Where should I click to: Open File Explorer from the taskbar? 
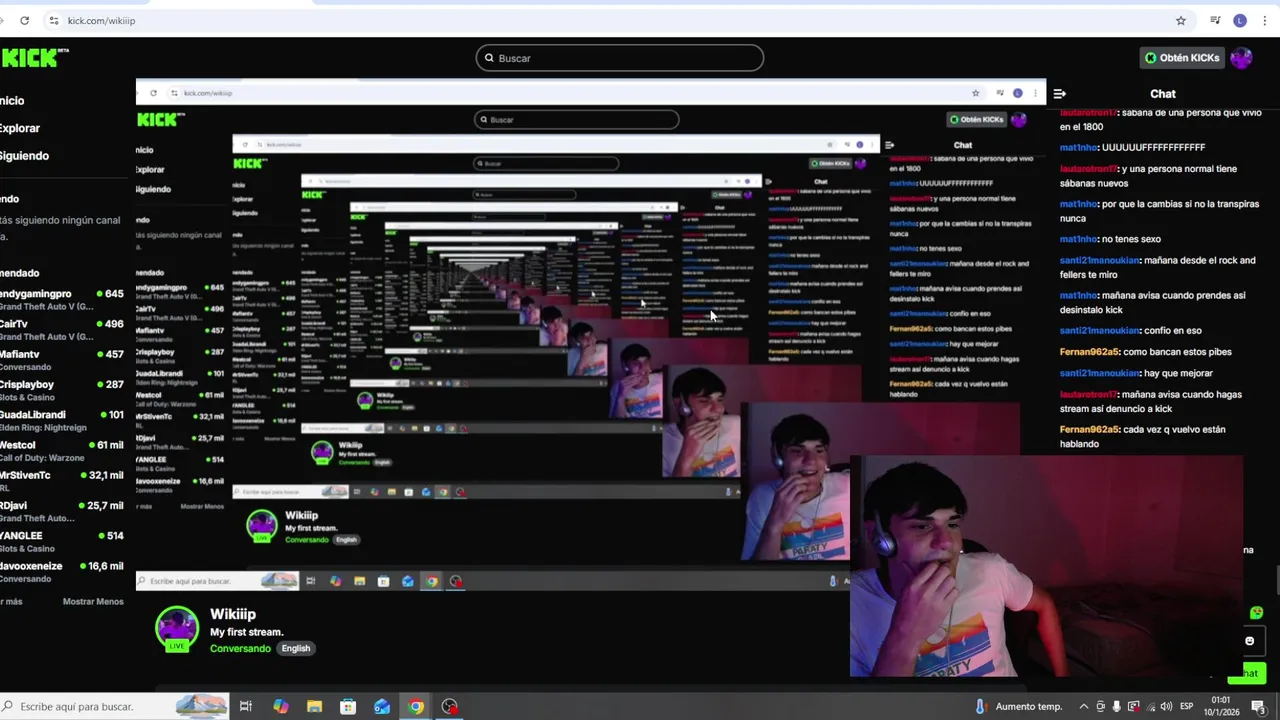(x=314, y=707)
